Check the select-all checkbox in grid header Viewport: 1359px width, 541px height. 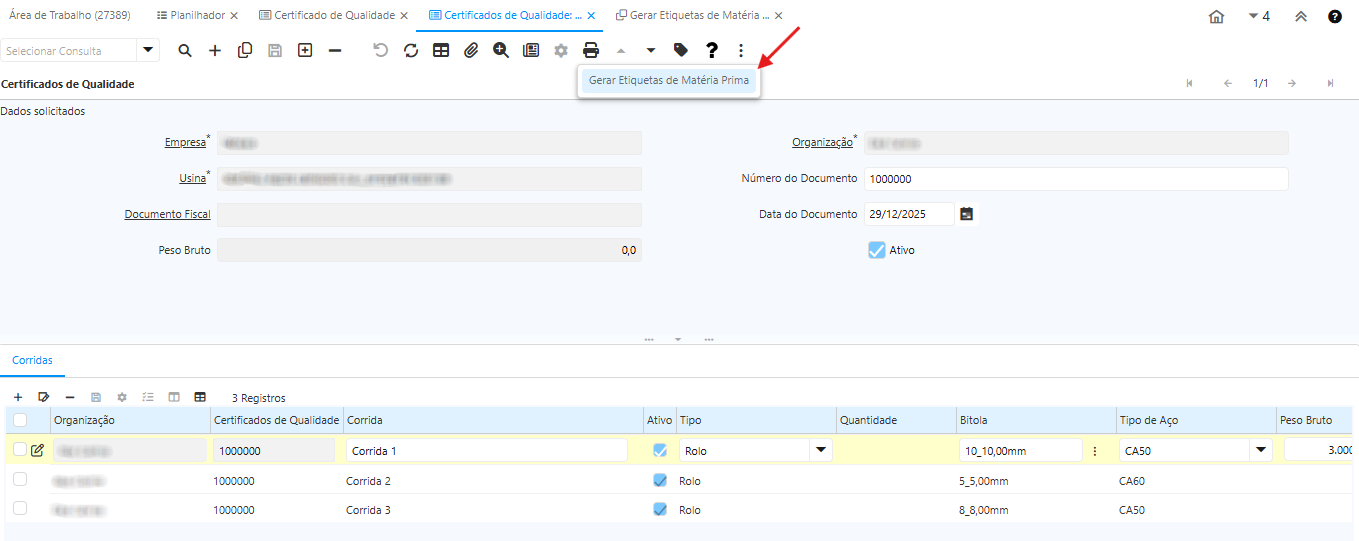(20, 421)
